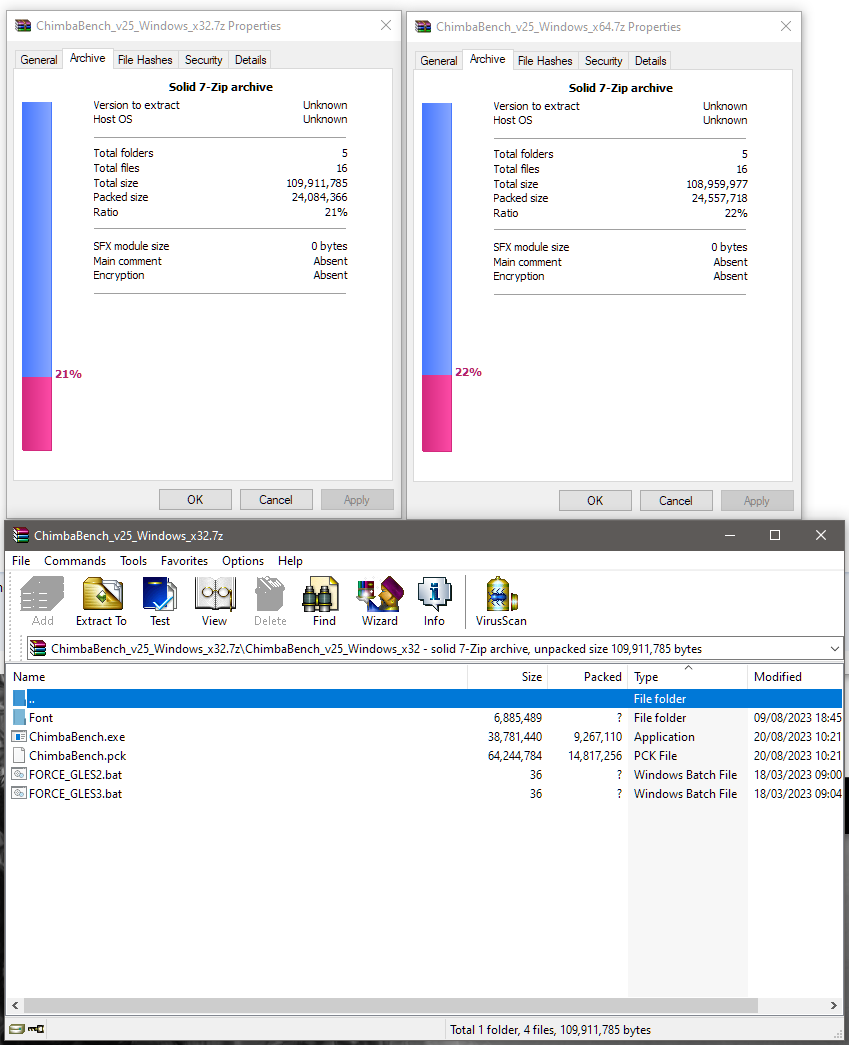This screenshot has height=1045, width=849.
Task: Click the status bar drive icon
Action: tap(17, 1029)
